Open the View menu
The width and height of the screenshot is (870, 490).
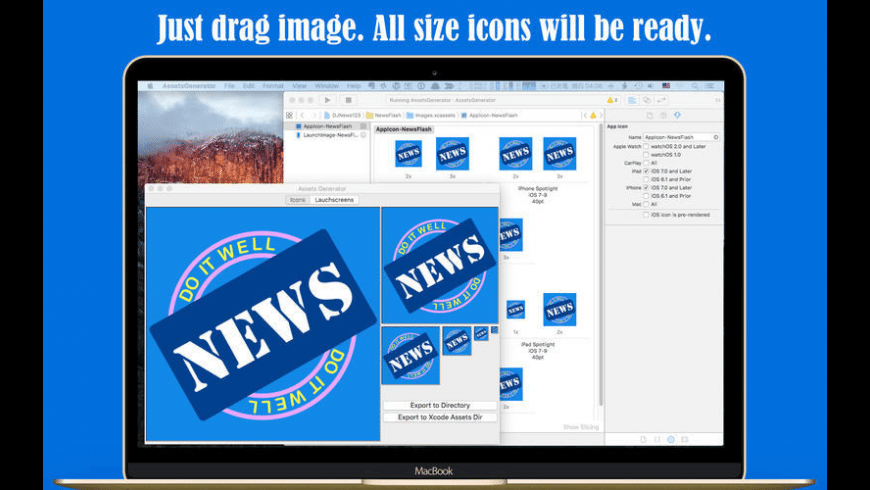coord(299,86)
